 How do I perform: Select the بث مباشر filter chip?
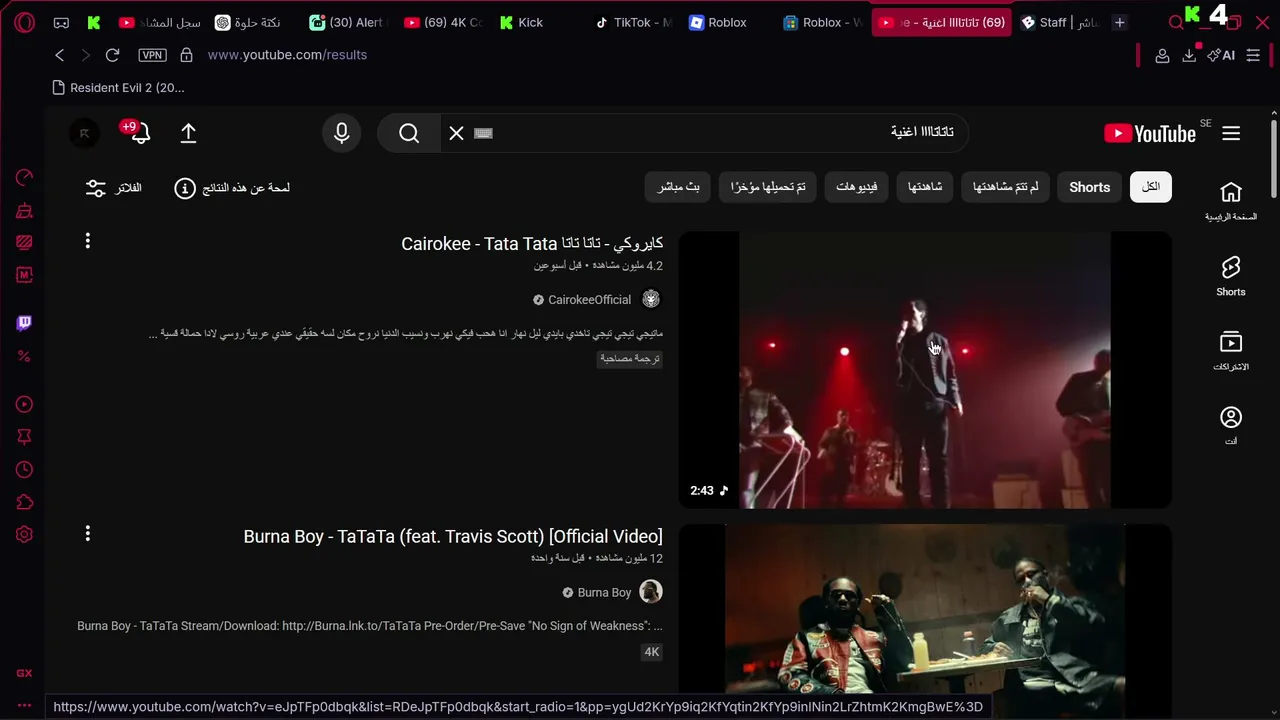(x=678, y=187)
